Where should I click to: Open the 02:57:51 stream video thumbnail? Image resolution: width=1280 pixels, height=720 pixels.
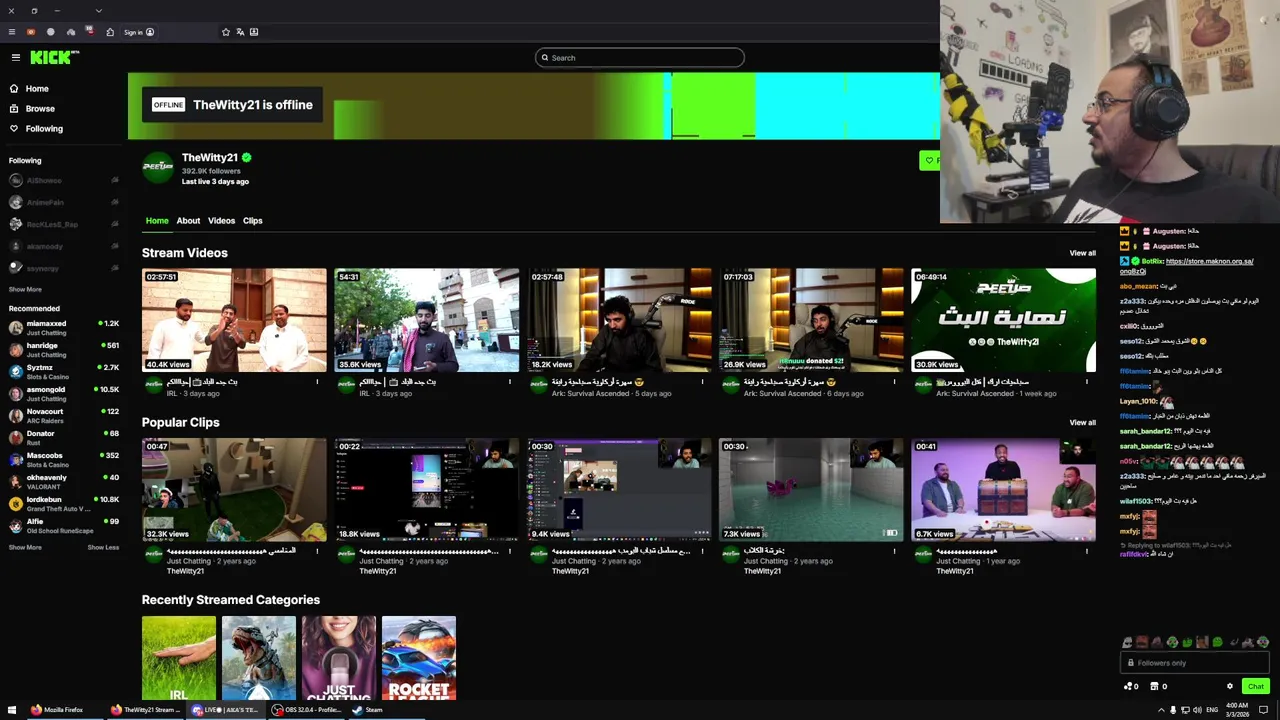[x=234, y=320]
